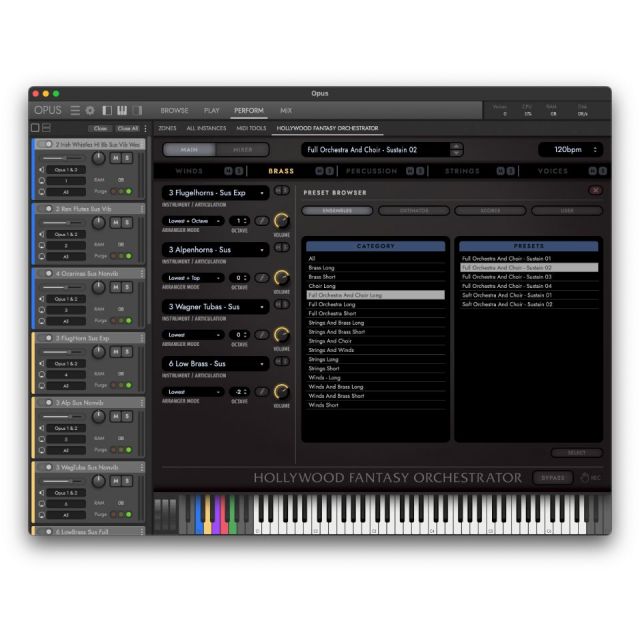Toggle power on WagTuba Sus Nonvib
Screen dimensions: 640x640
49,467
